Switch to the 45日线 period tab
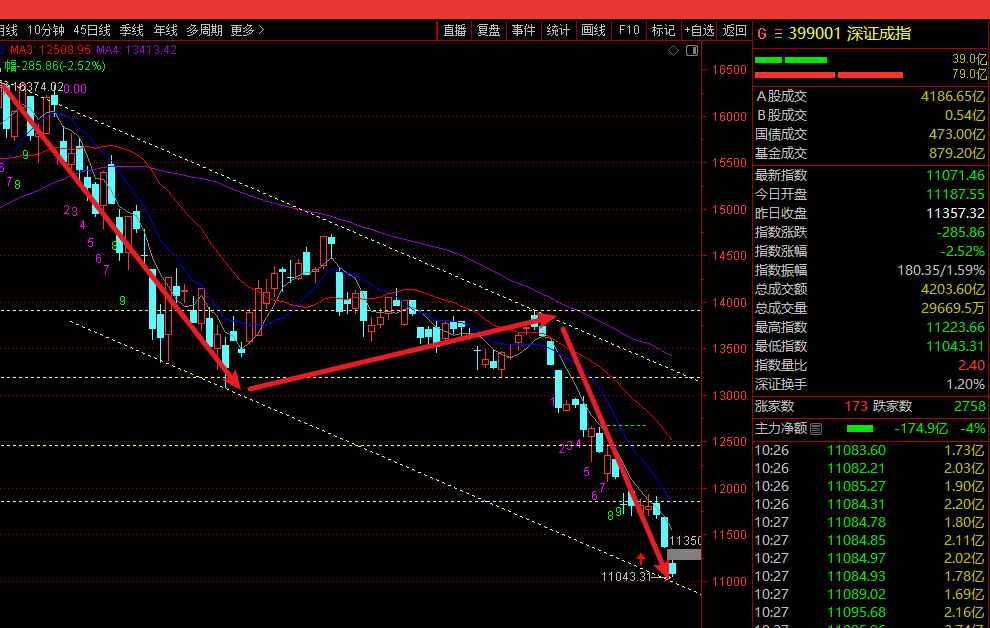 (92, 30)
